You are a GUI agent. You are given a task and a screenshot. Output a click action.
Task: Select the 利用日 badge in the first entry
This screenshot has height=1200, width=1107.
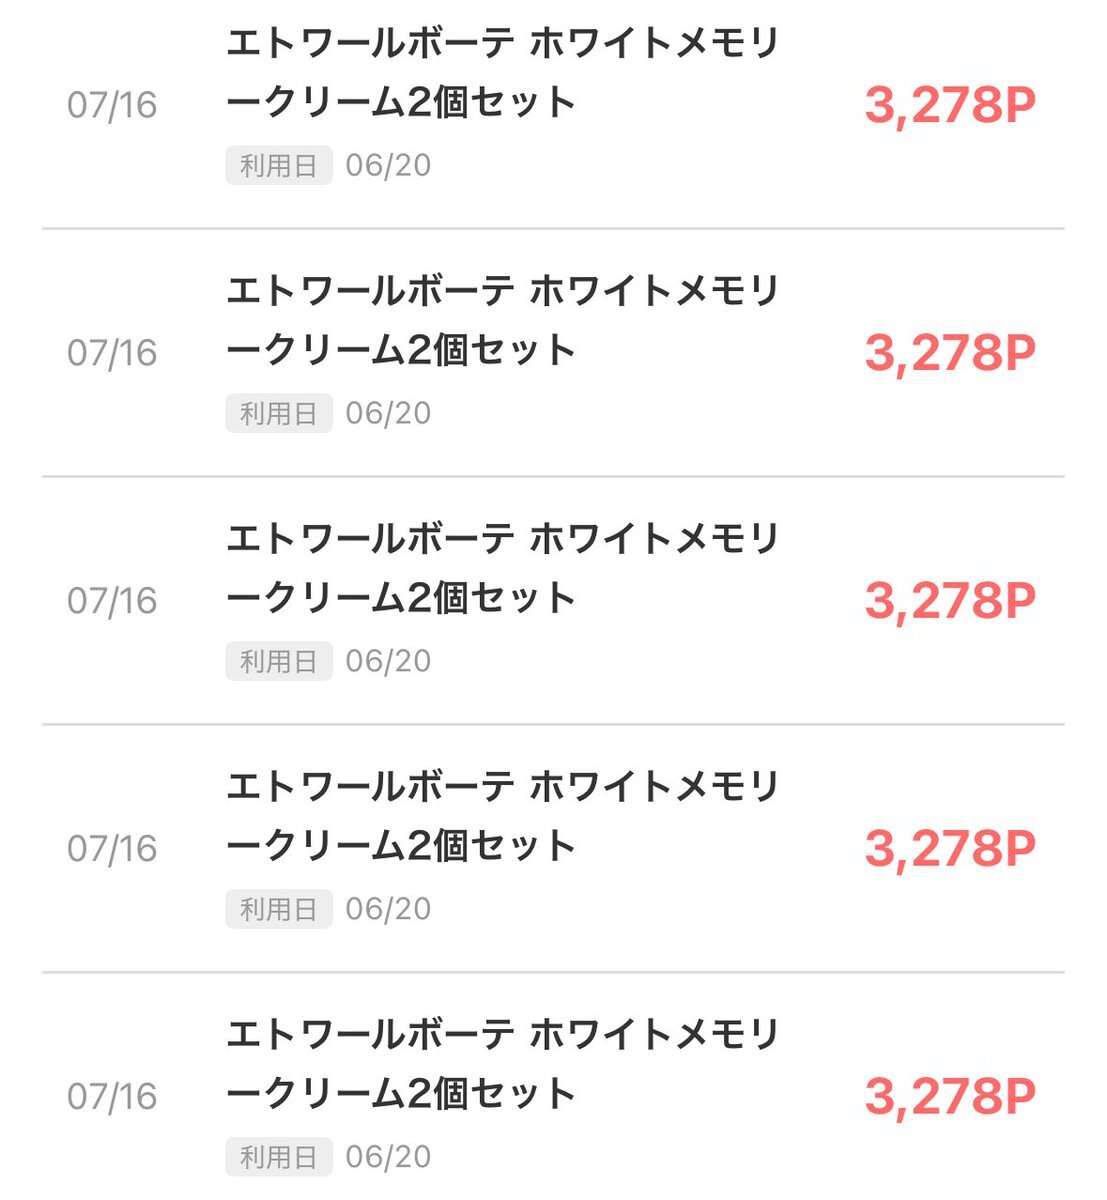click(279, 165)
